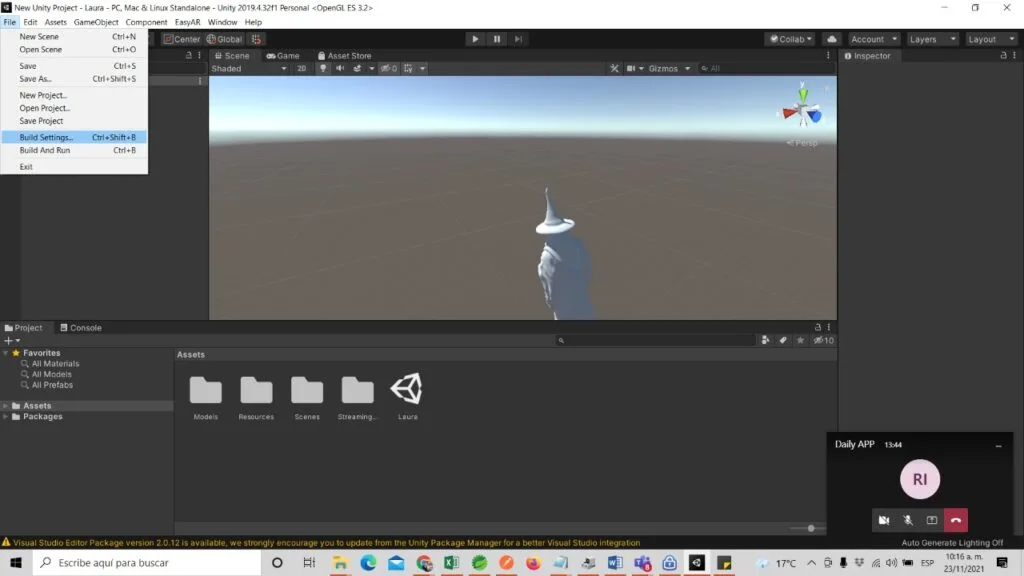This screenshot has height=576, width=1024.
Task: Click the Step frame button
Action: (519, 39)
